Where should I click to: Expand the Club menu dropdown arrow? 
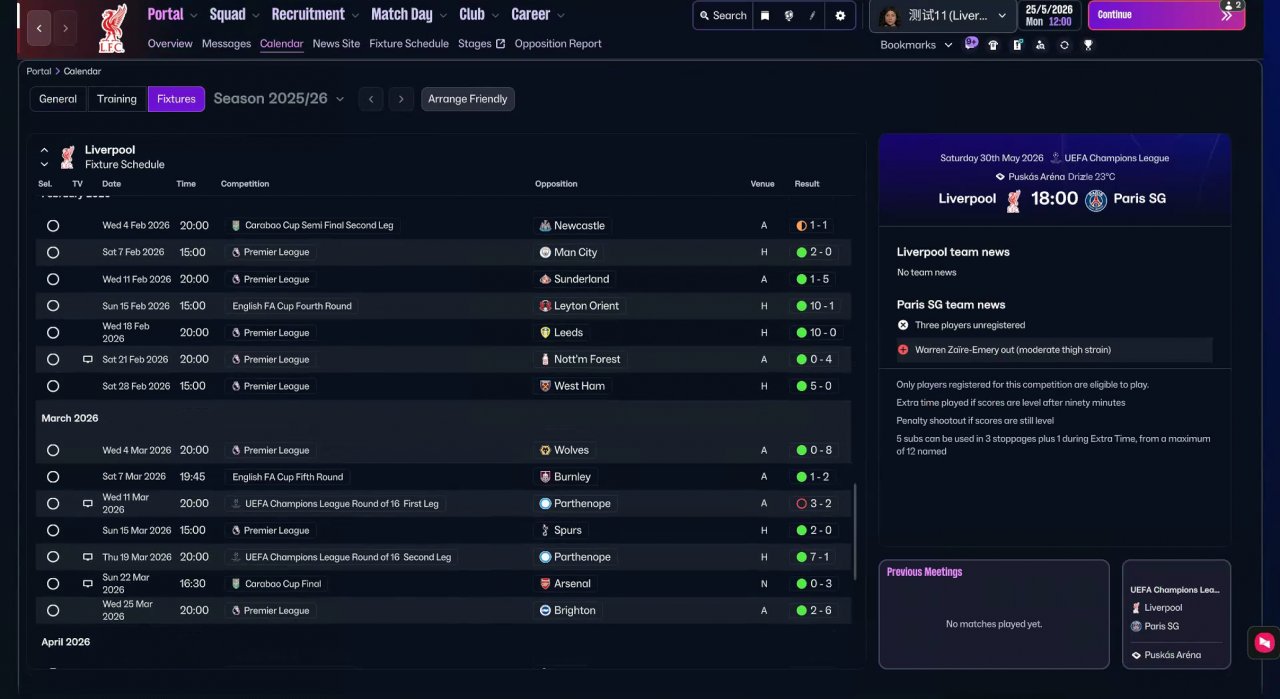tap(495, 15)
